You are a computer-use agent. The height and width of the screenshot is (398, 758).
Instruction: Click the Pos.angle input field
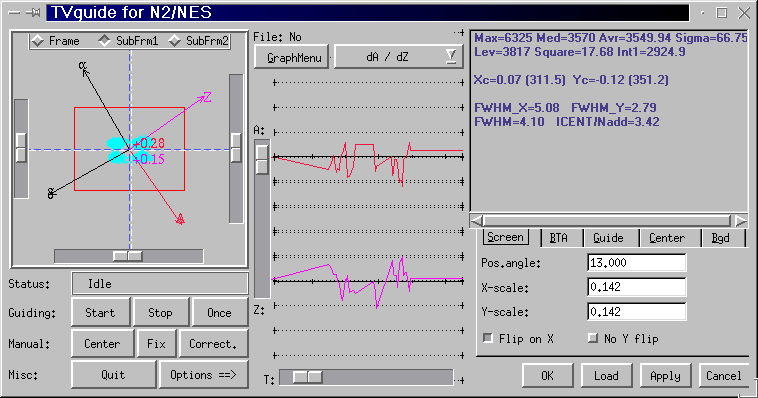[636, 263]
